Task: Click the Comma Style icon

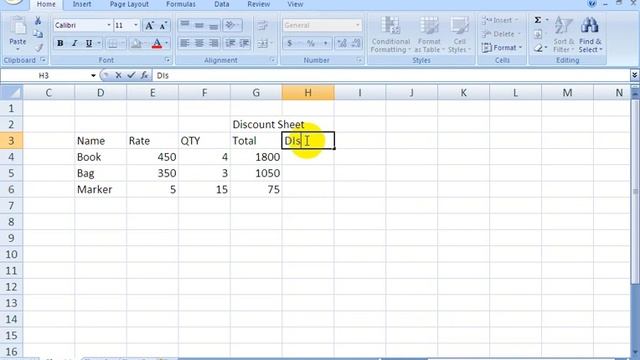Action: click(x=325, y=43)
